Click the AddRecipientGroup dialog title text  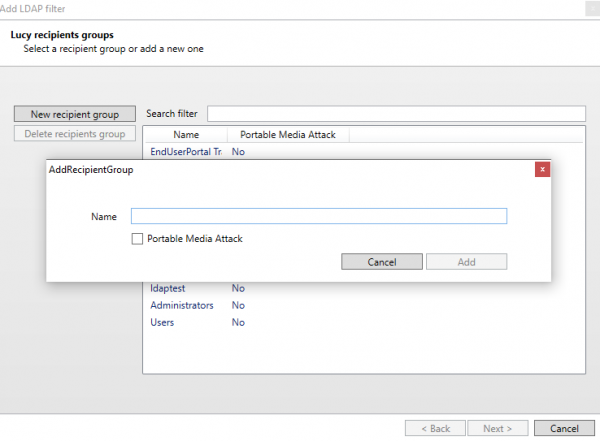(x=91, y=170)
